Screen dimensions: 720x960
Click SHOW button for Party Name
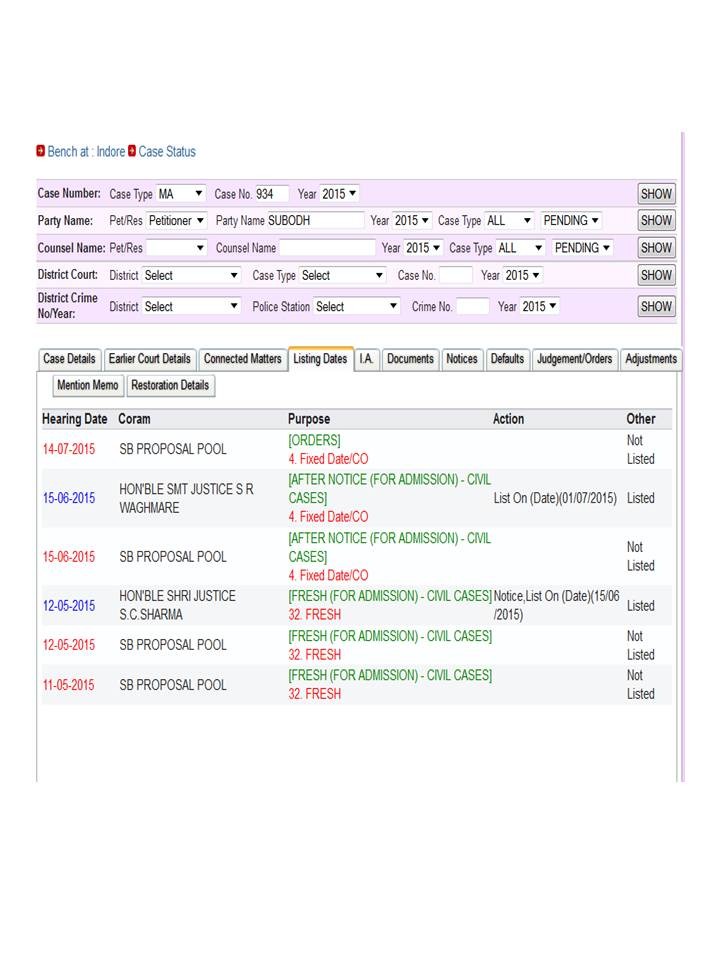(x=656, y=220)
